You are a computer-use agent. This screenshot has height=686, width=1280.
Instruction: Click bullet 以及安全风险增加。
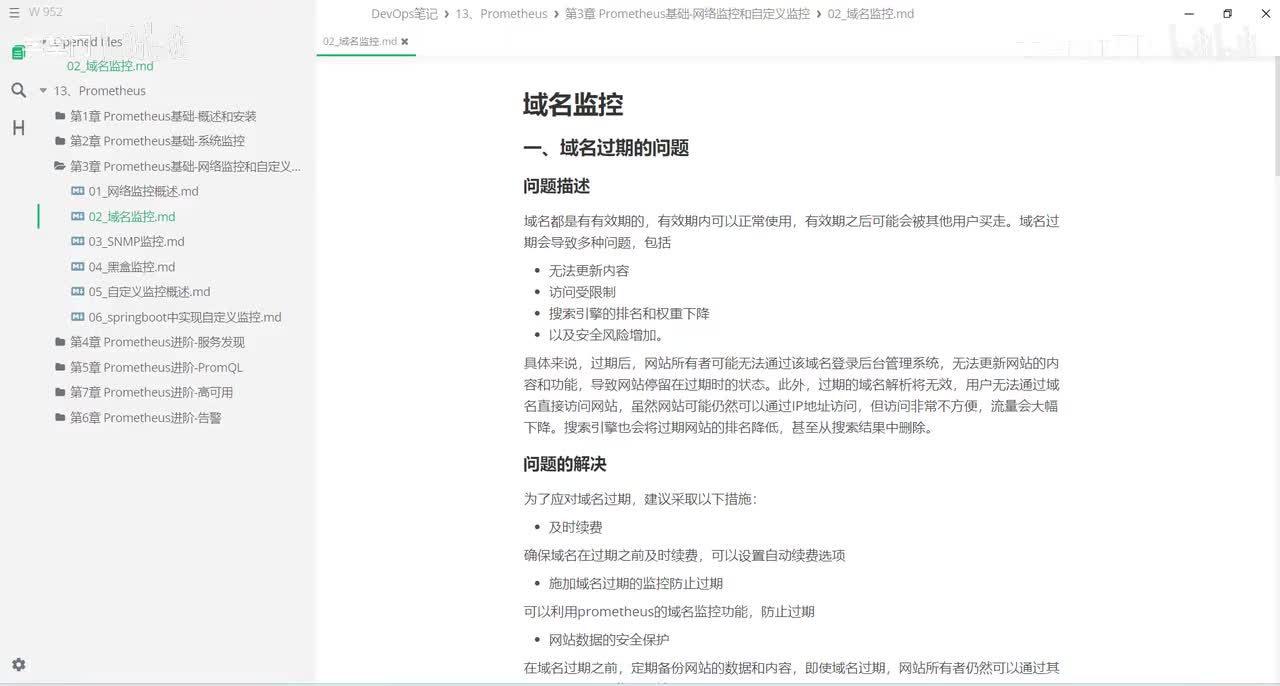pyautogui.click(x=606, y=335)
